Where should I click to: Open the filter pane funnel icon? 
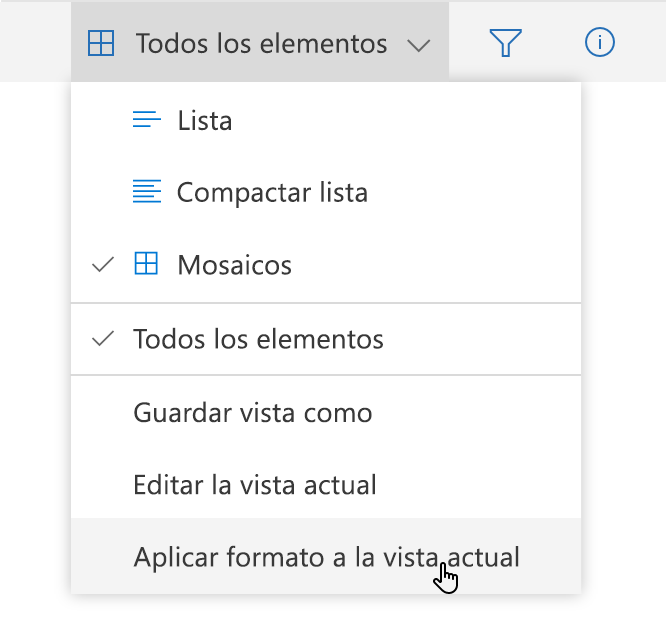pyautogui.click(x=505, y=42)
